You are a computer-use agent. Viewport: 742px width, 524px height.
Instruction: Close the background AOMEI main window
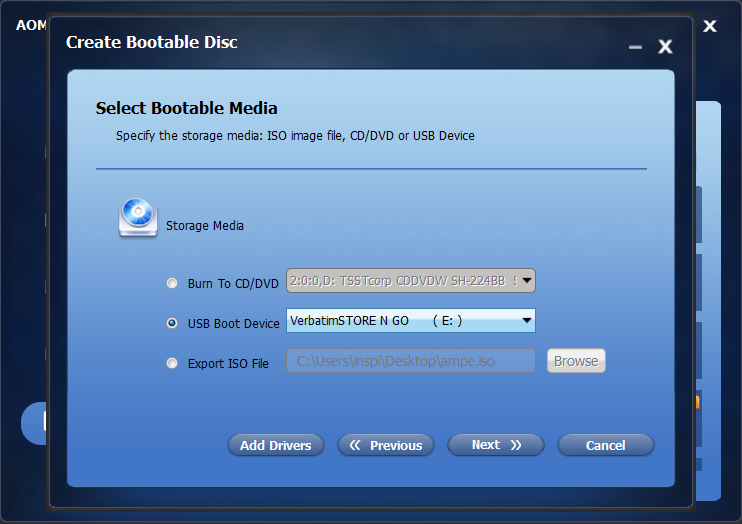pos(709,26)
